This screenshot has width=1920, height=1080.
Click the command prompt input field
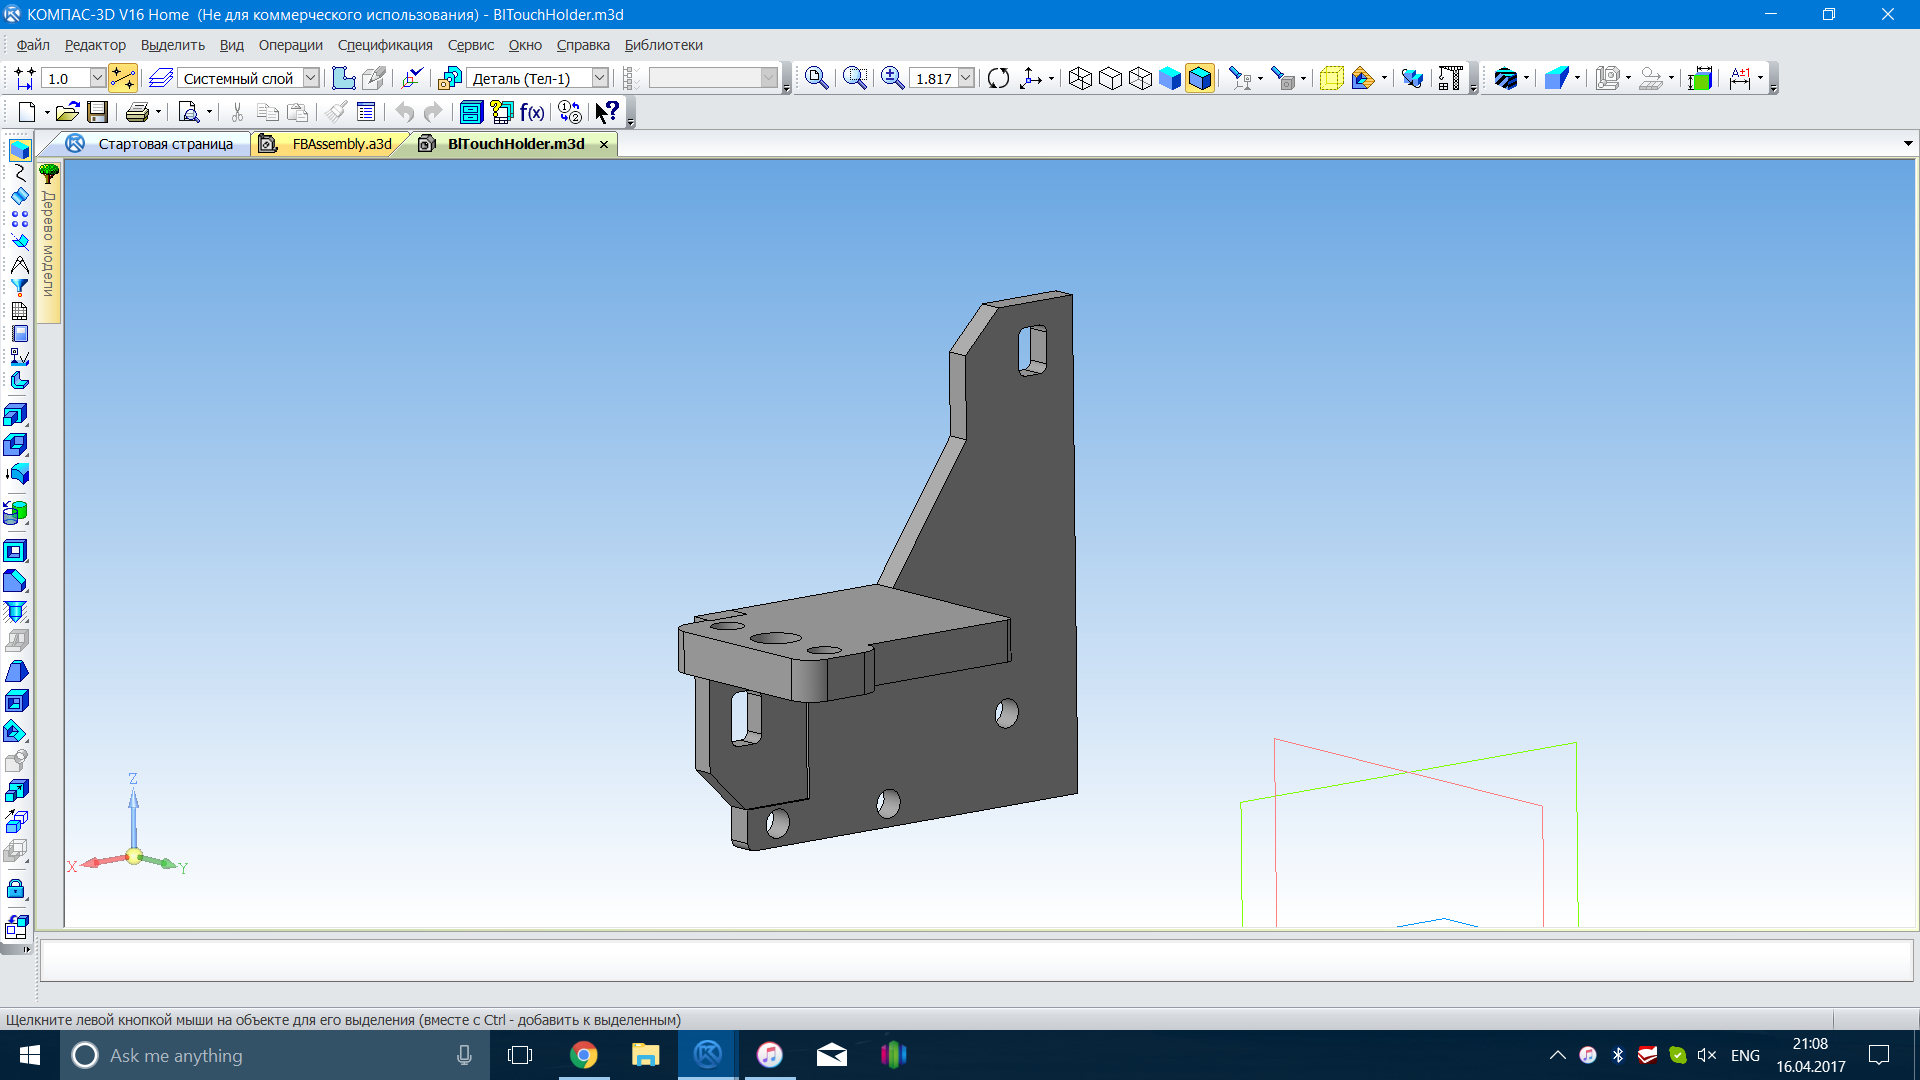tap(977, 961)
